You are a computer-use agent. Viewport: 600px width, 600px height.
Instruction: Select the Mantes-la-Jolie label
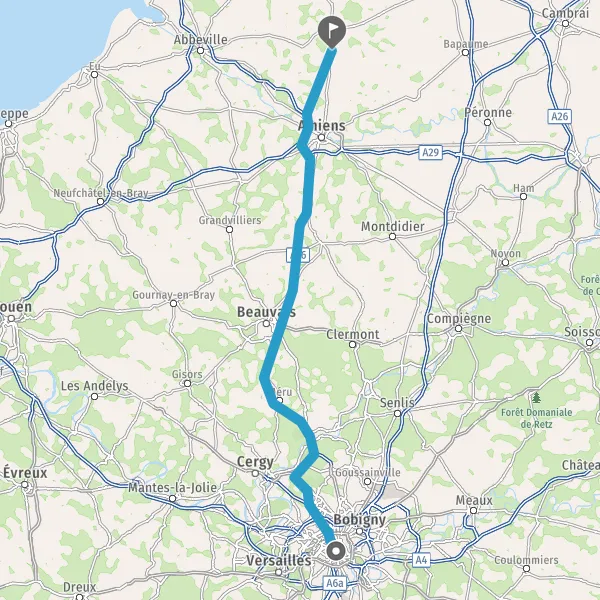172,488
